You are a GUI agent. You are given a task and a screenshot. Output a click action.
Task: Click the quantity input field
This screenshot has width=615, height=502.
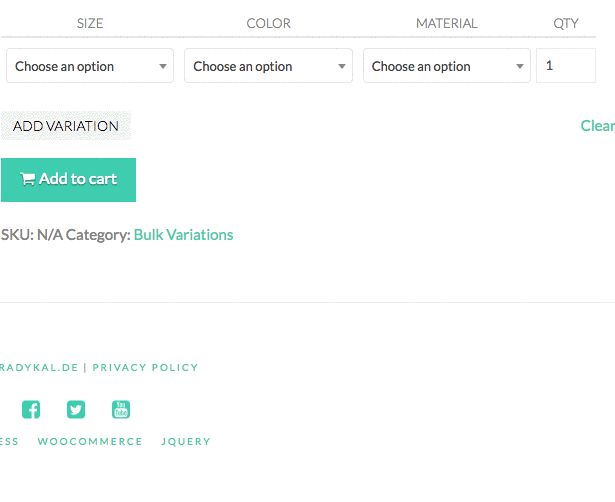click(565, 66)
